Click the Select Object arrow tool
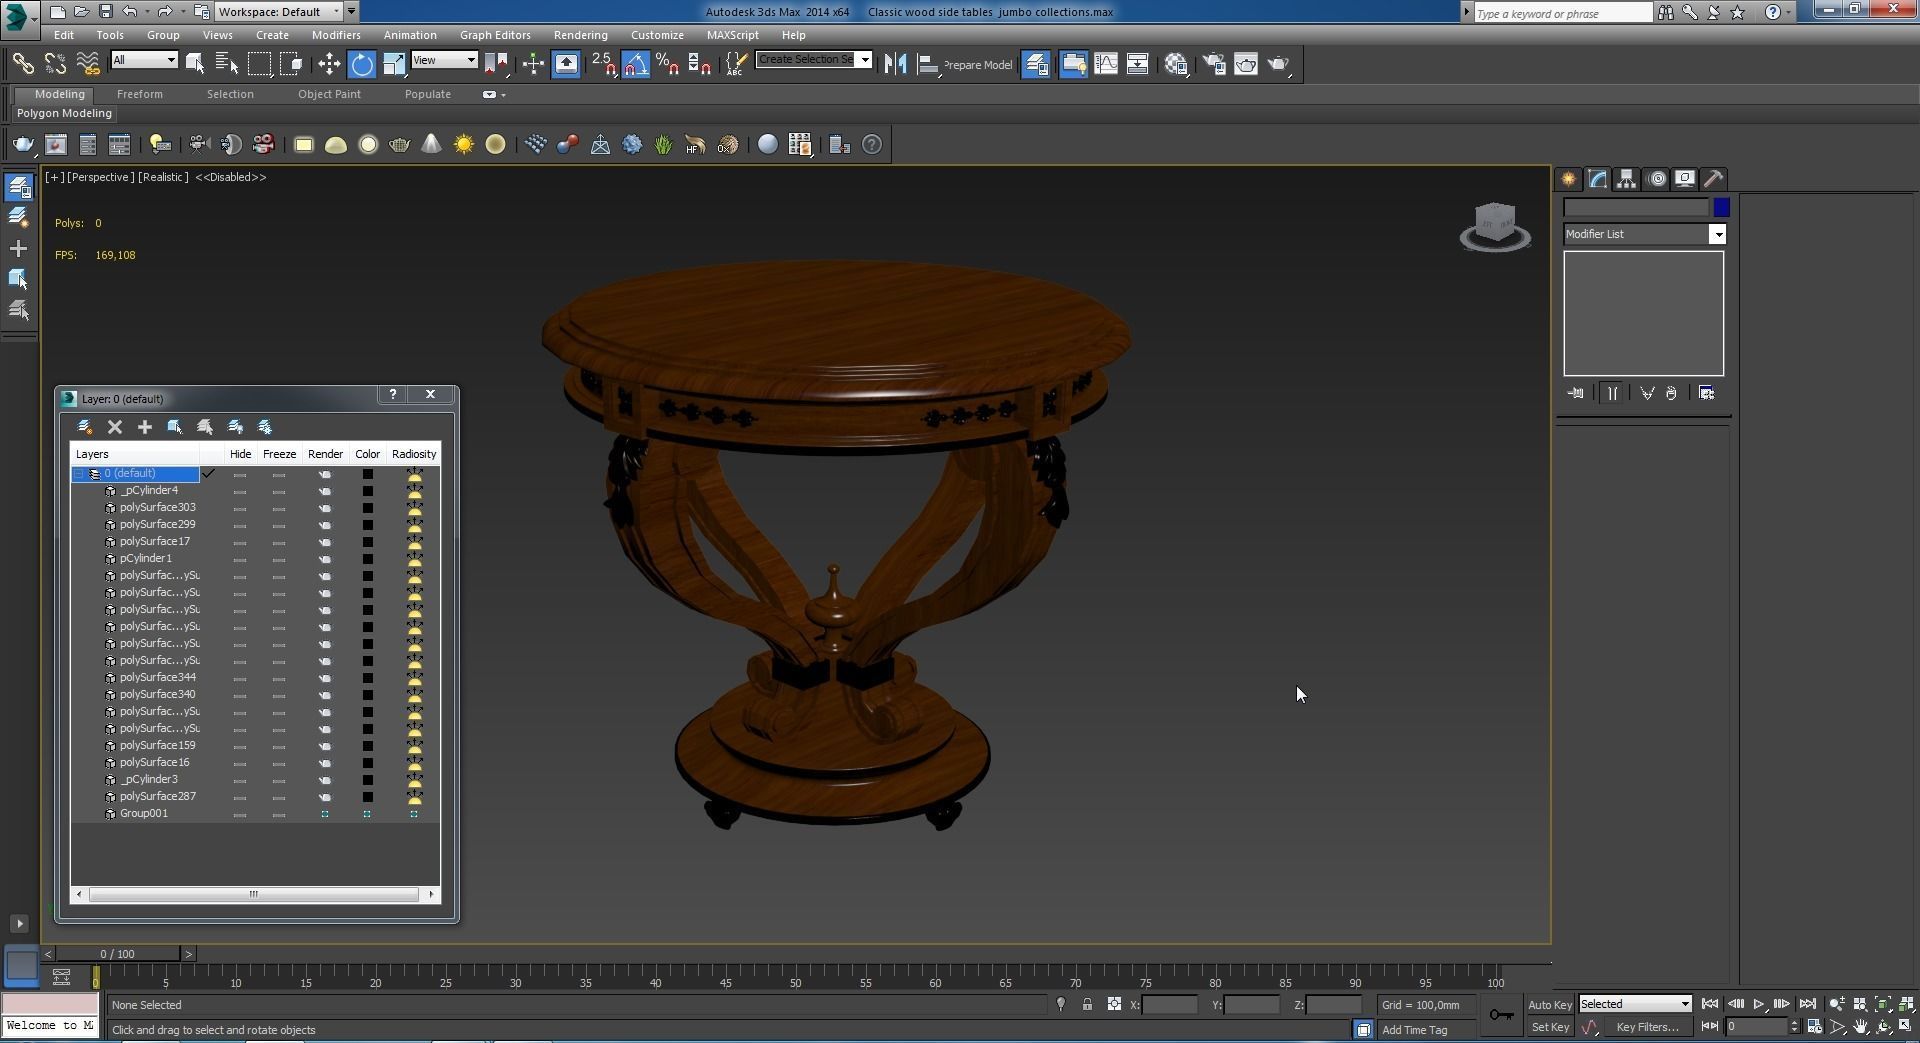 point(195,64)
